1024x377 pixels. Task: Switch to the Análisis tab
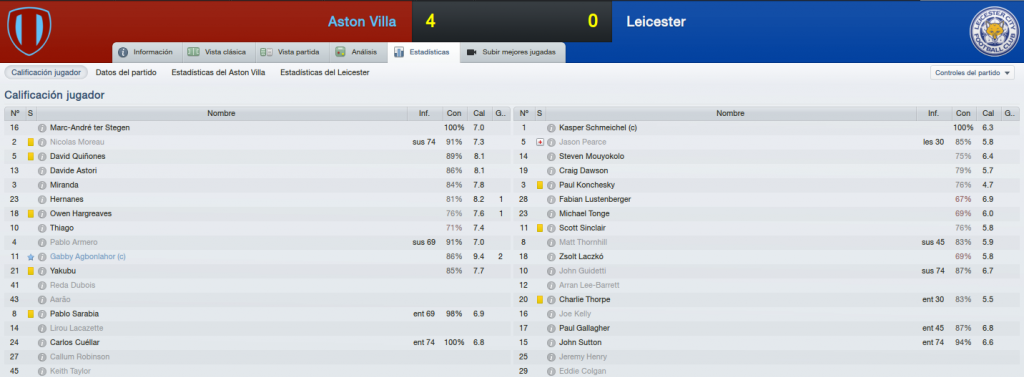pos(356,52)
